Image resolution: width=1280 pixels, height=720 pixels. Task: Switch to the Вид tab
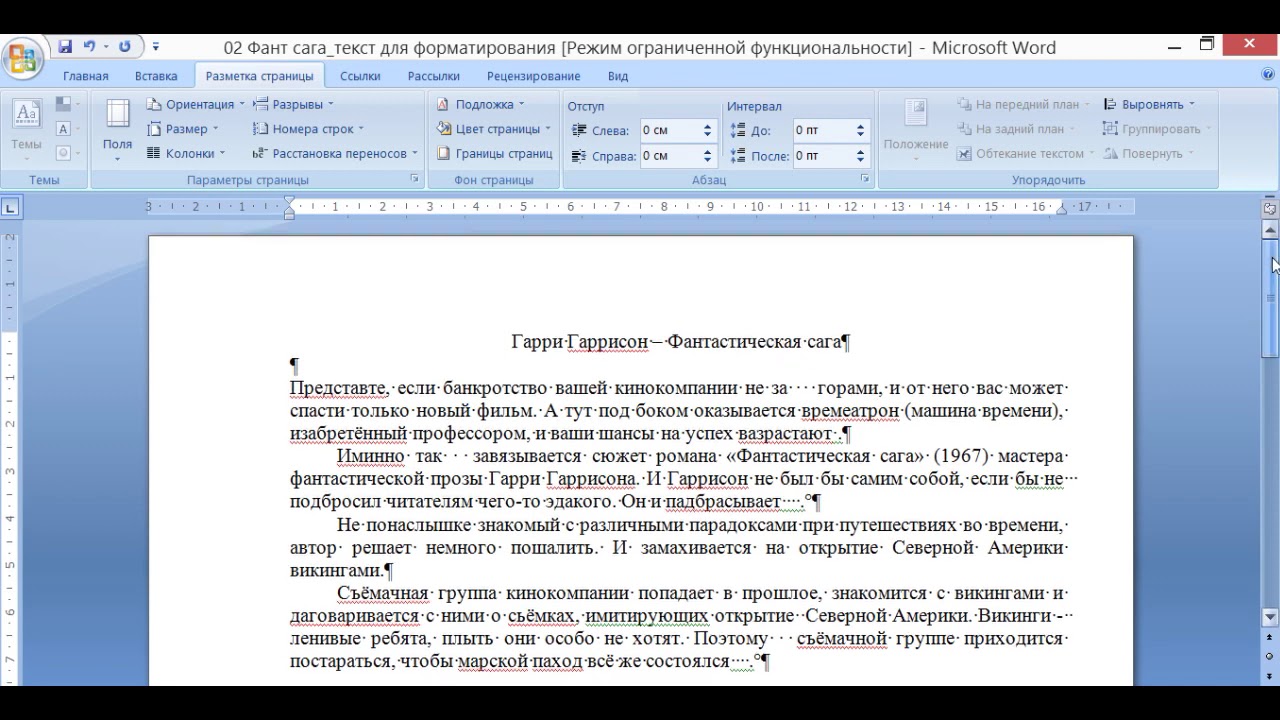618,76
